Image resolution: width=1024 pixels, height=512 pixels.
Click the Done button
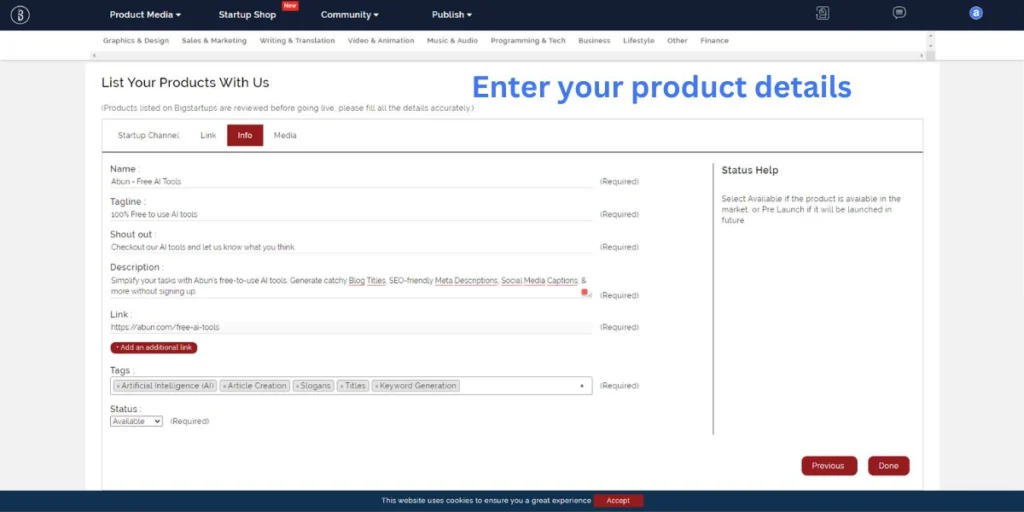tap(888, 466)
